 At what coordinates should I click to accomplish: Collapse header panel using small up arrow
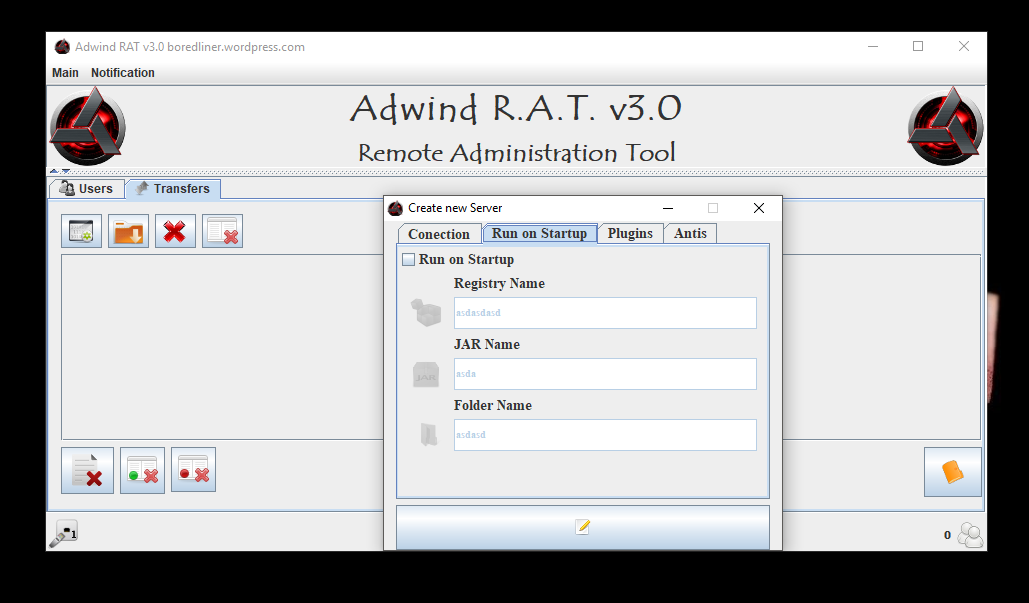(54, 171)
